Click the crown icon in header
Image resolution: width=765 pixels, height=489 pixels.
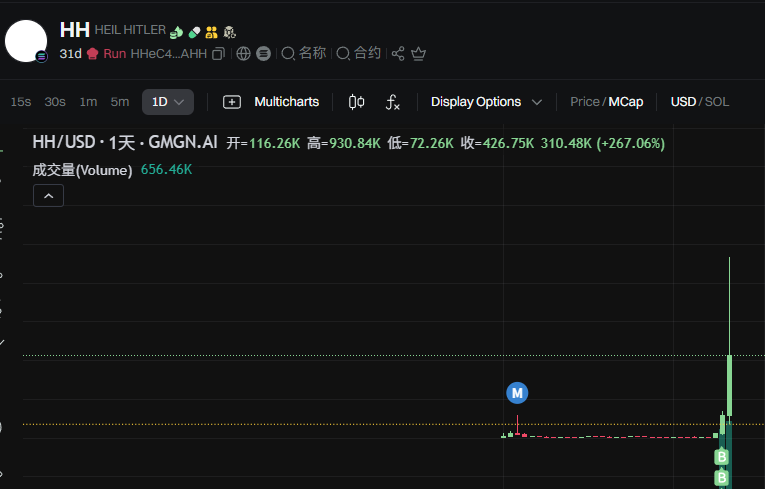pos(419,54)
